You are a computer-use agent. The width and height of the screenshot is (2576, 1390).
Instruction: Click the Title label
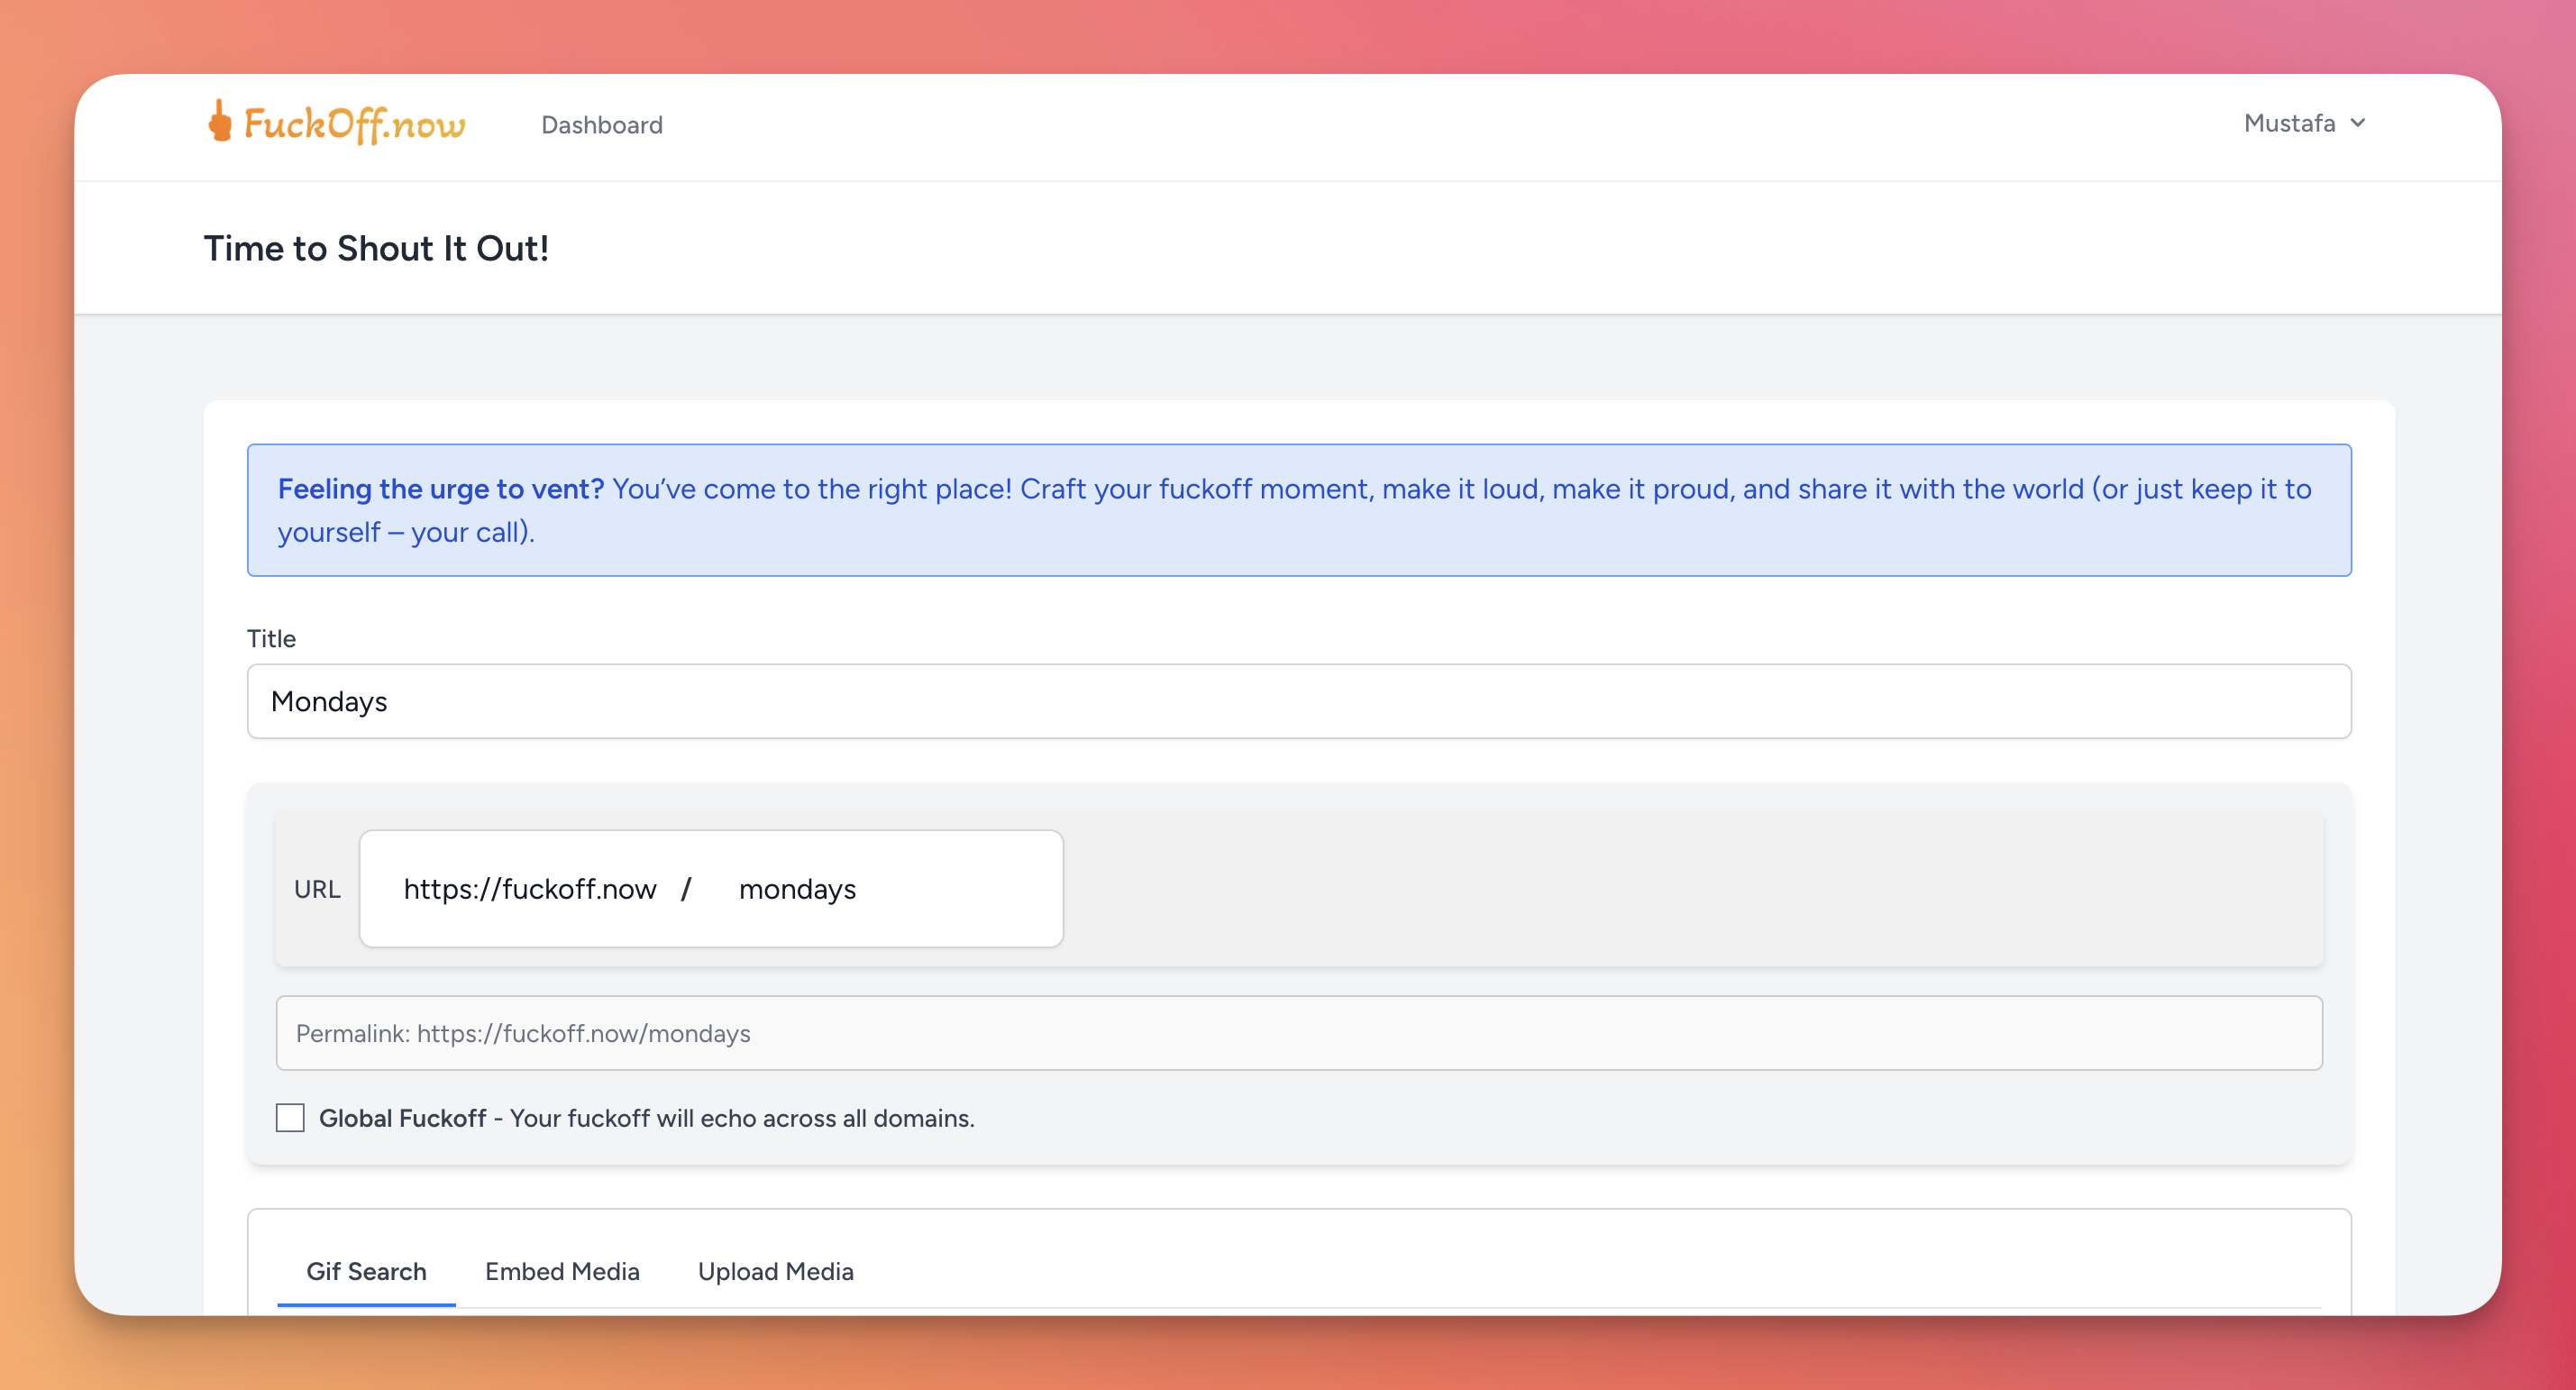(x=271, y=638)
